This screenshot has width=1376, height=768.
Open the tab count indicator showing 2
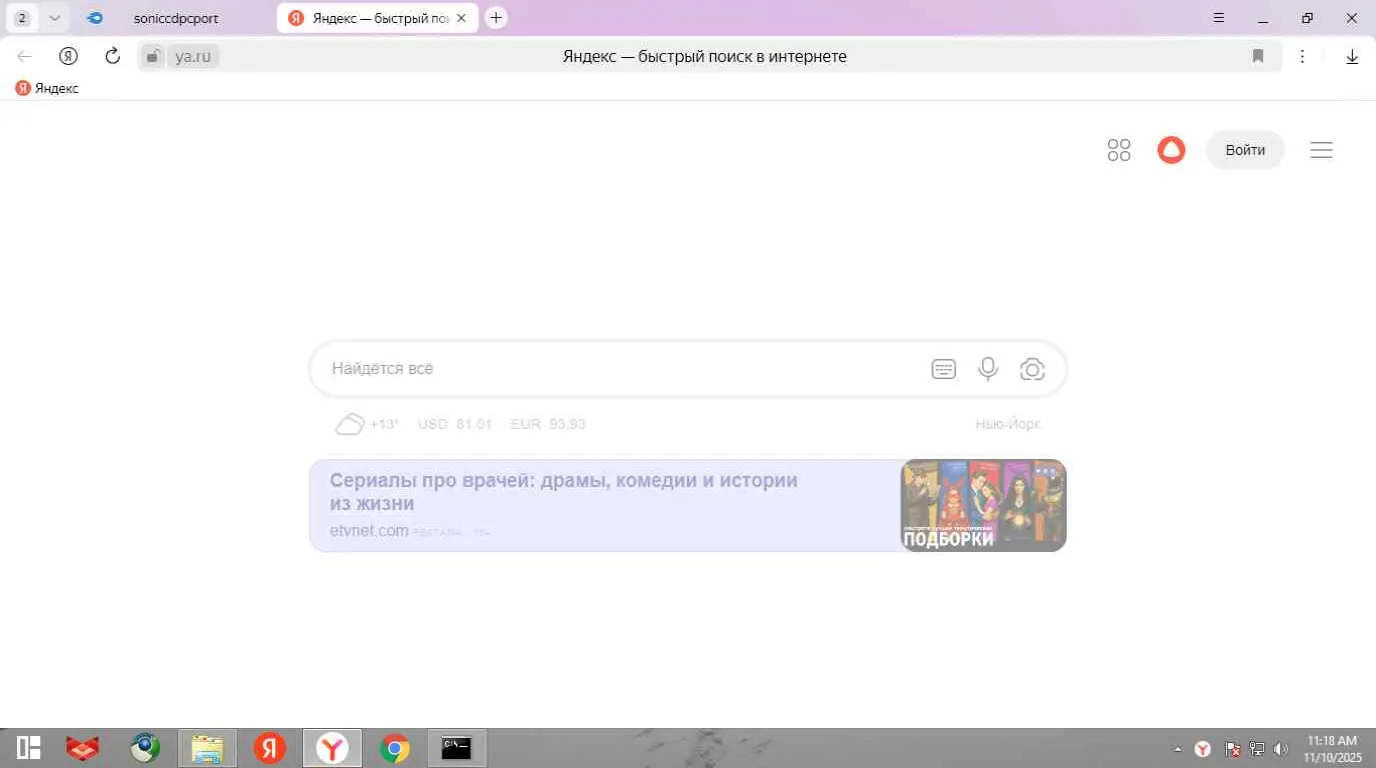tap(22, 18)
